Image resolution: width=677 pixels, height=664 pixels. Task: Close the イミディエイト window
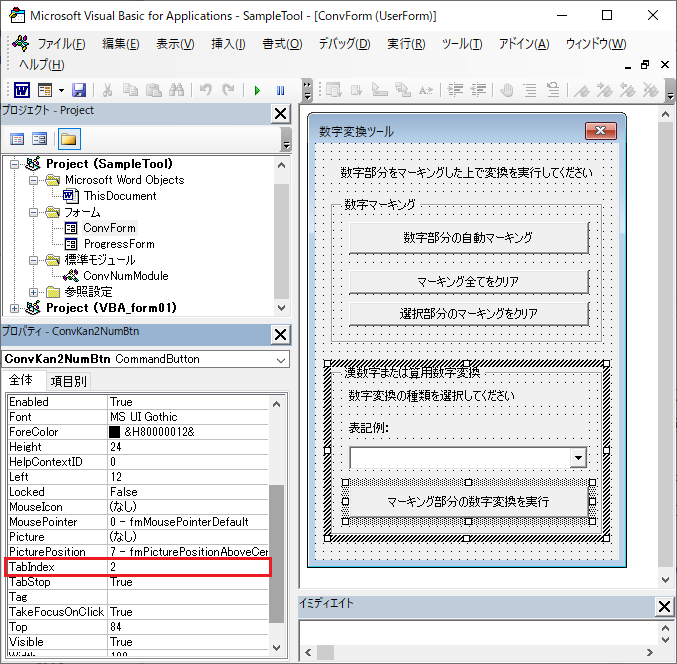(x=664, y=607)
